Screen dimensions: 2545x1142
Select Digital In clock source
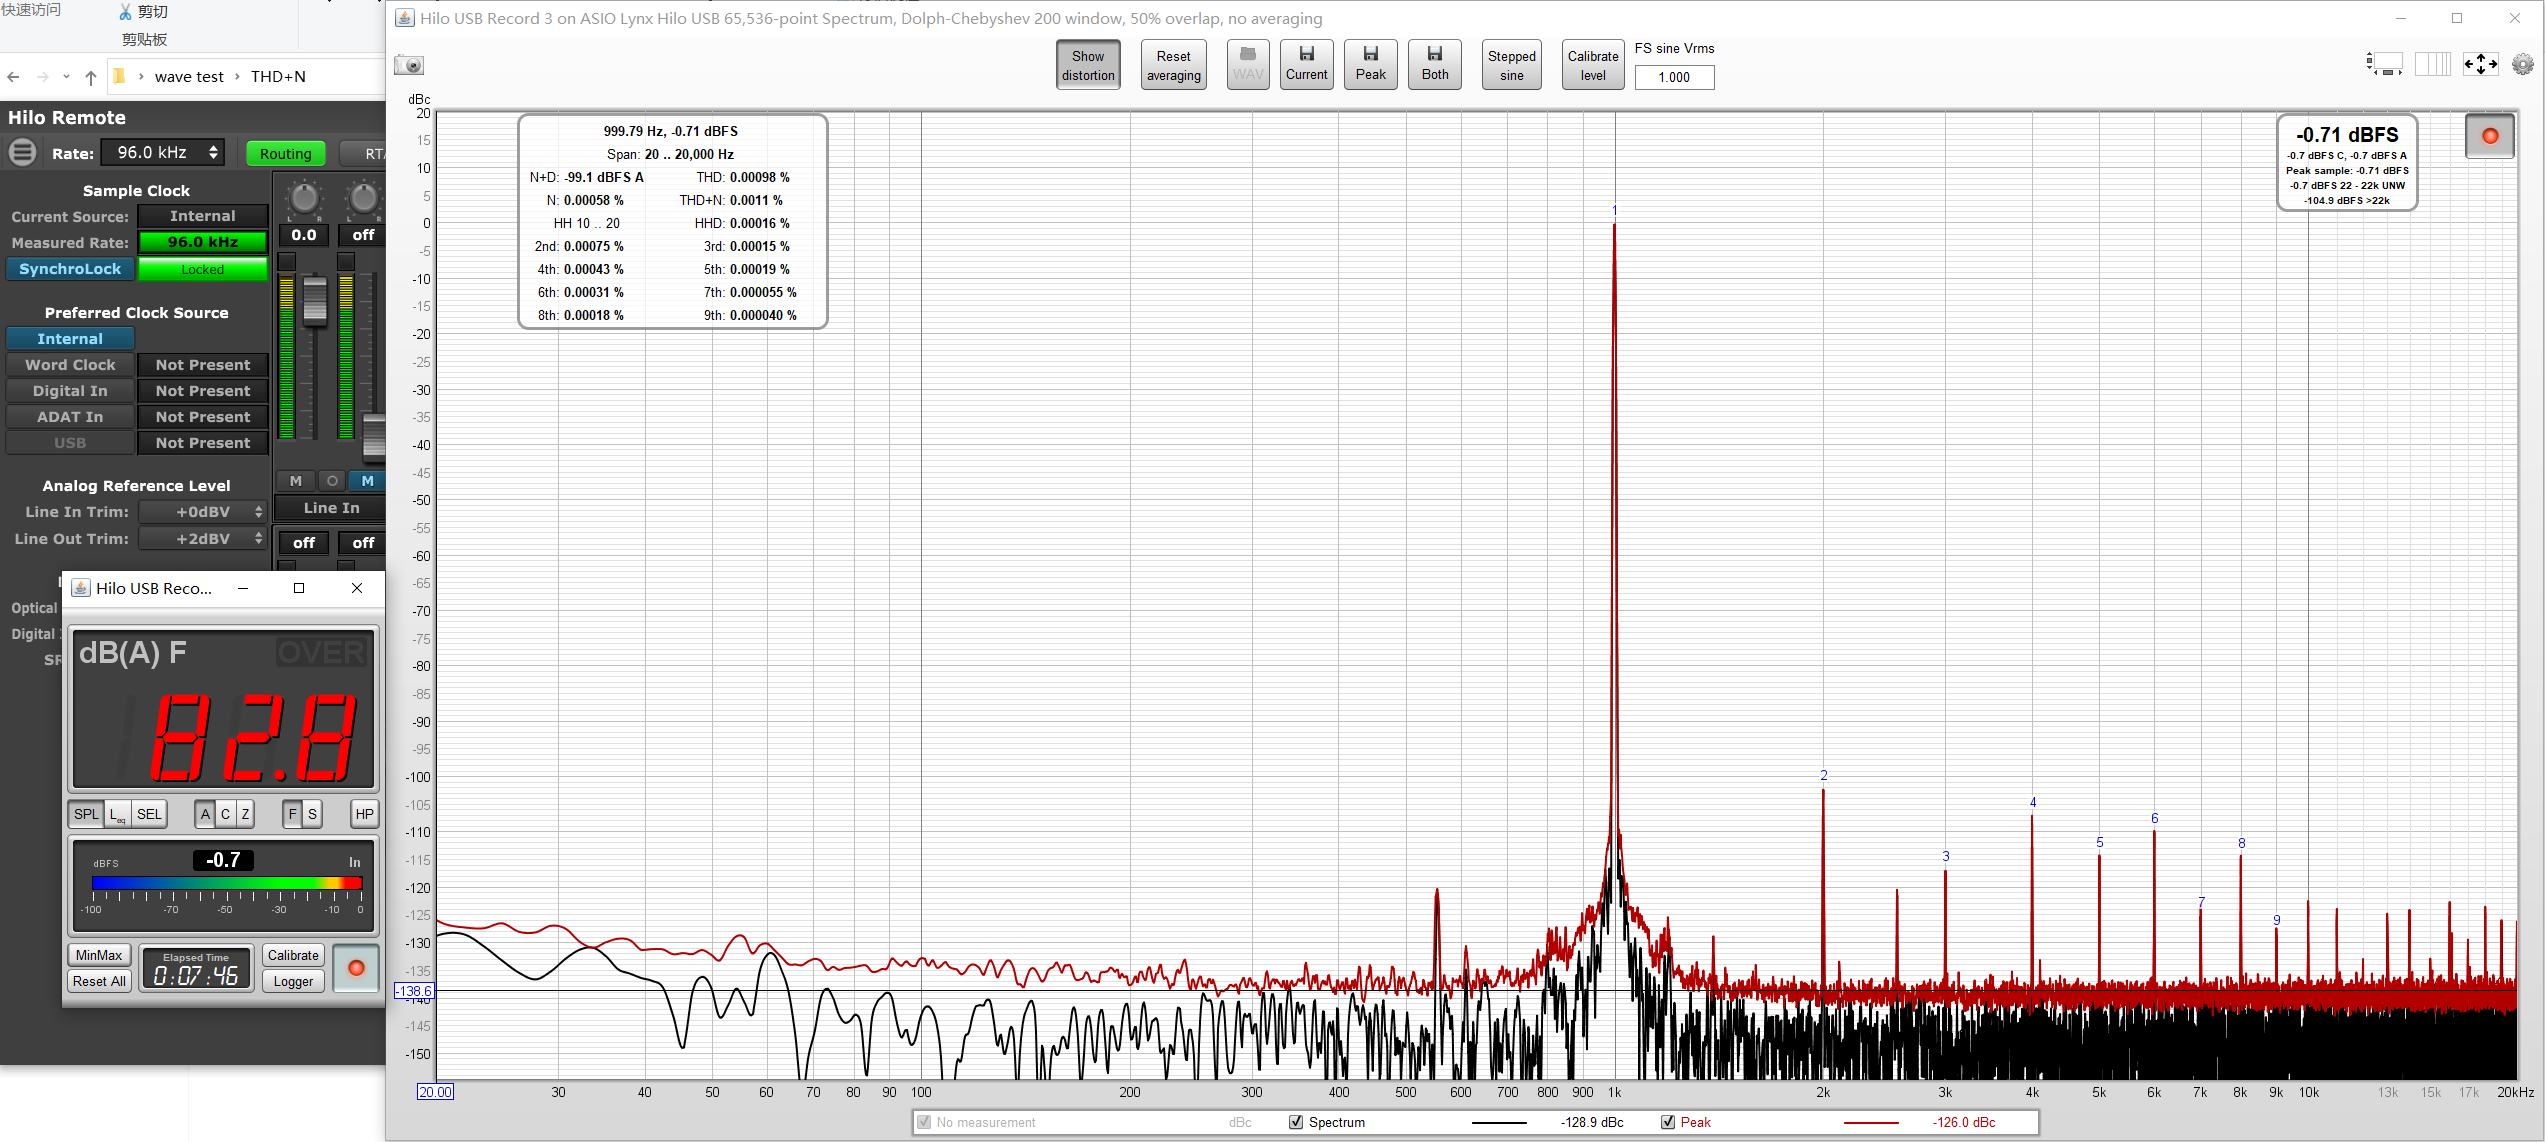70,391
